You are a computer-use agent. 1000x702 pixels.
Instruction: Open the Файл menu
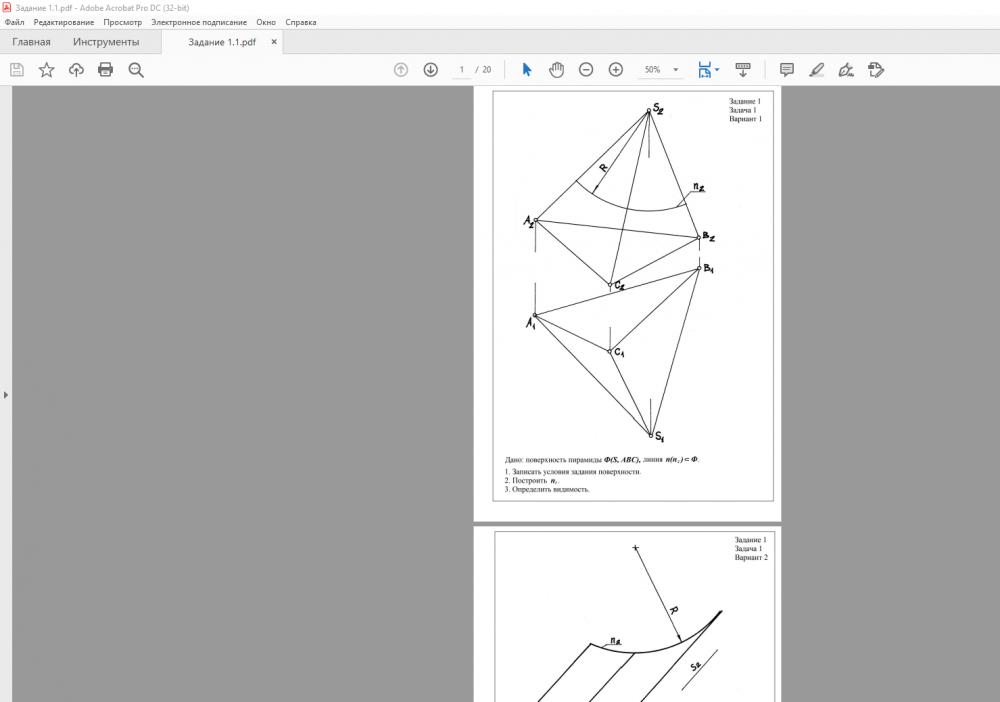click(x=15, y=22)
